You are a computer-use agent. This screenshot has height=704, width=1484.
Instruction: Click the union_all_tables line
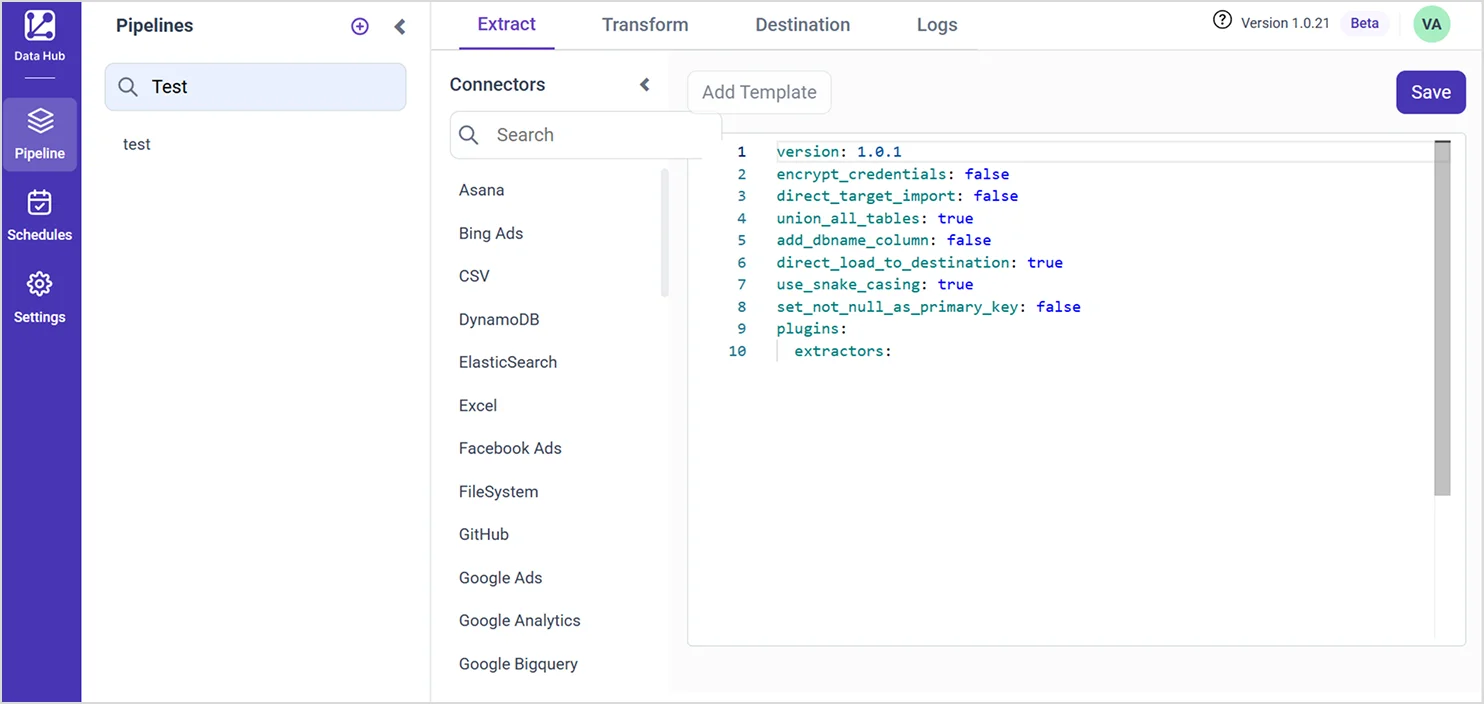click(875, 218)
